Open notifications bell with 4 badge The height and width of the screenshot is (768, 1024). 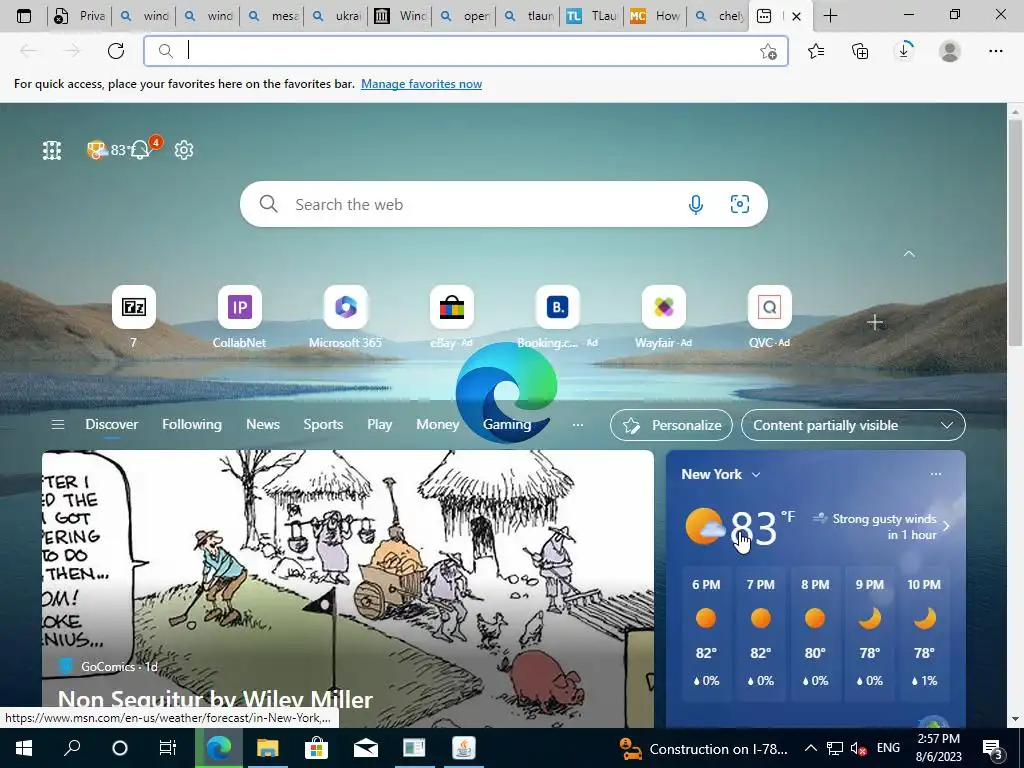[142, 149]
